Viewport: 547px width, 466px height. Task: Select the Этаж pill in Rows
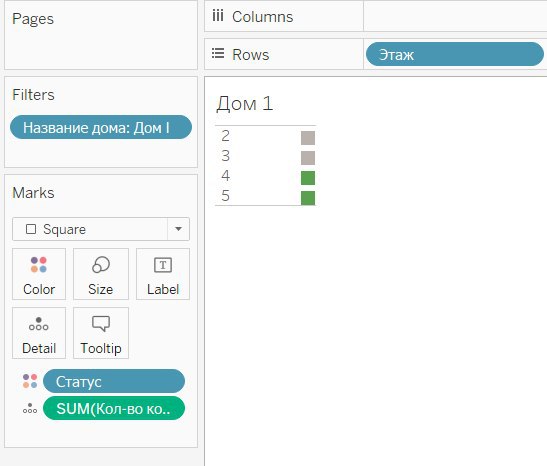(455, 54)
